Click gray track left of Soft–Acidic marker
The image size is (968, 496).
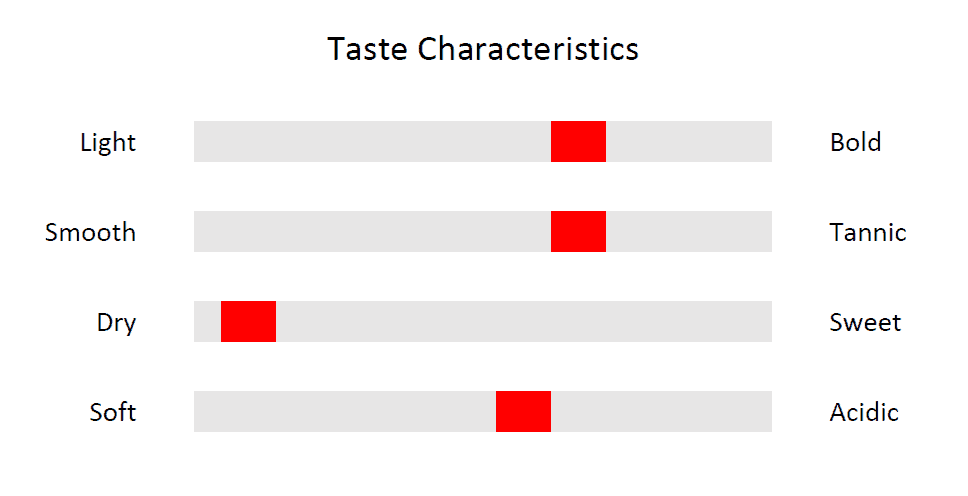pos(345,411)
